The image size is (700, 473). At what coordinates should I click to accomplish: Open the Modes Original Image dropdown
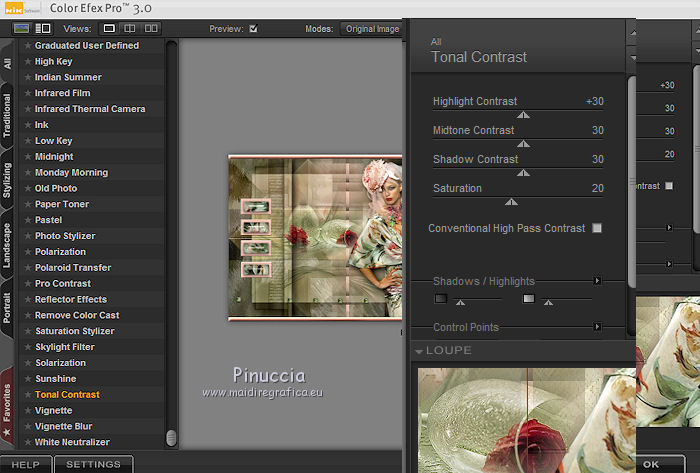[371, 29]
